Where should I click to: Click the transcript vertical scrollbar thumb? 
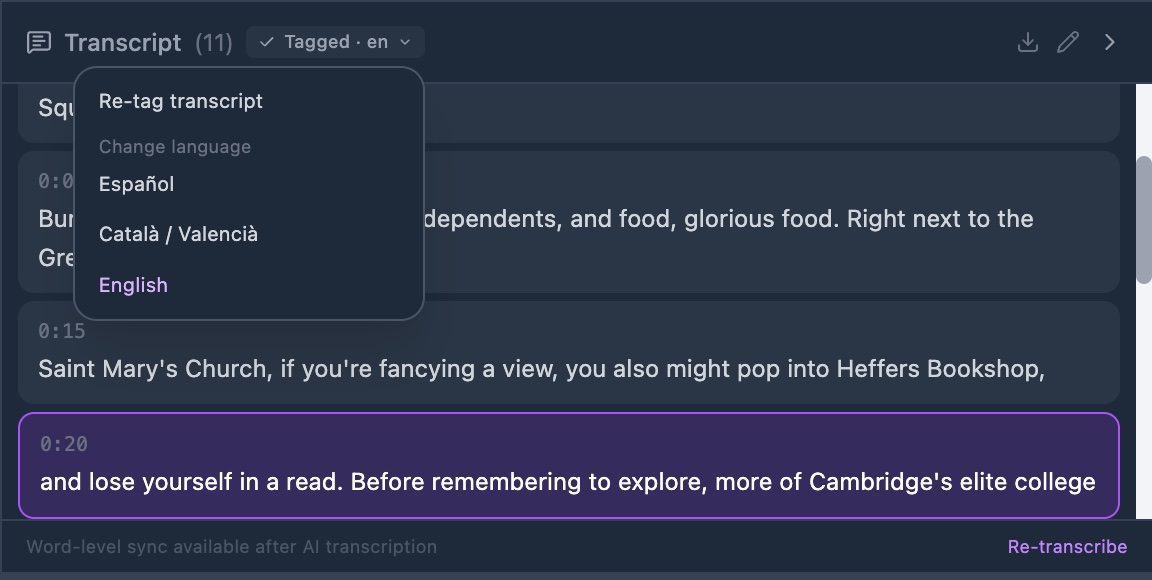pos(1143,220)
